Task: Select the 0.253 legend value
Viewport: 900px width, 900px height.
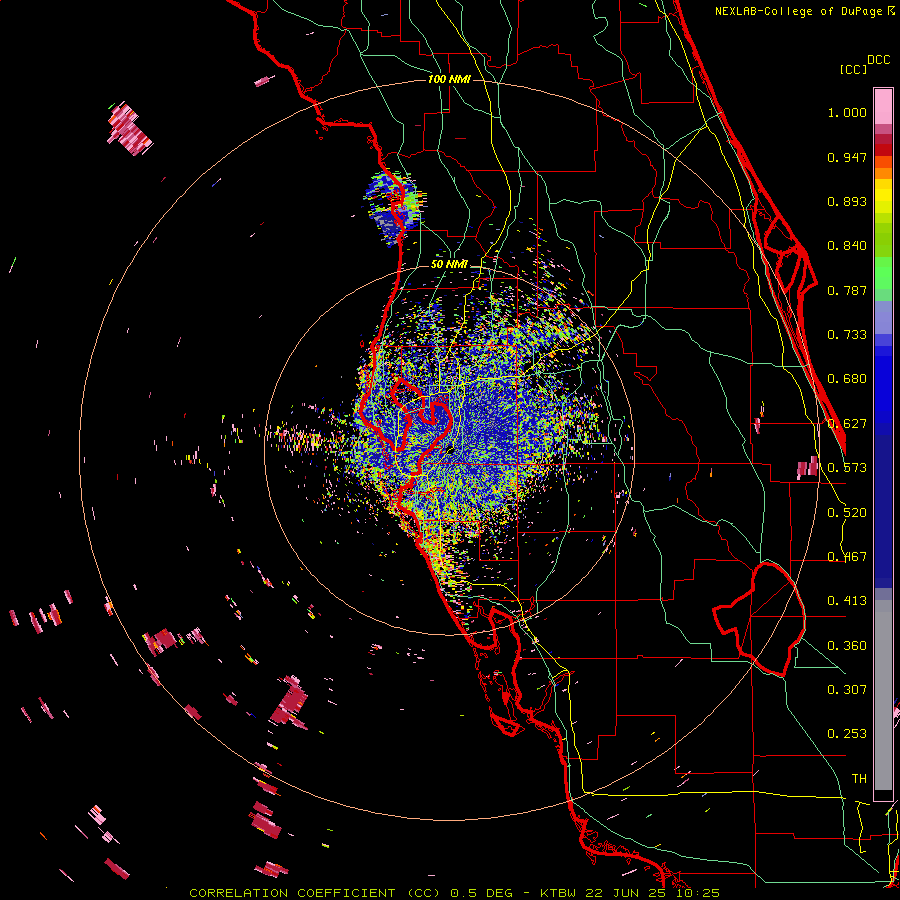Action: point(847,734)
